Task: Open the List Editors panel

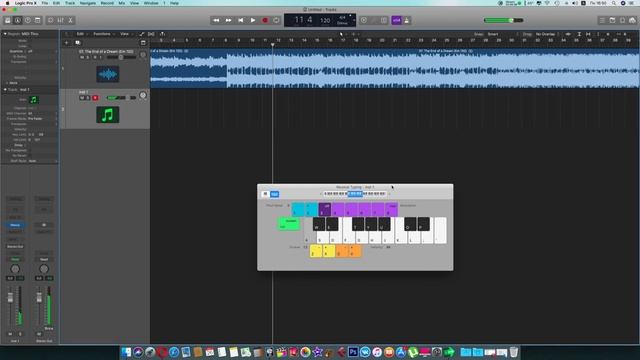Action: click(x=602, y=20)
